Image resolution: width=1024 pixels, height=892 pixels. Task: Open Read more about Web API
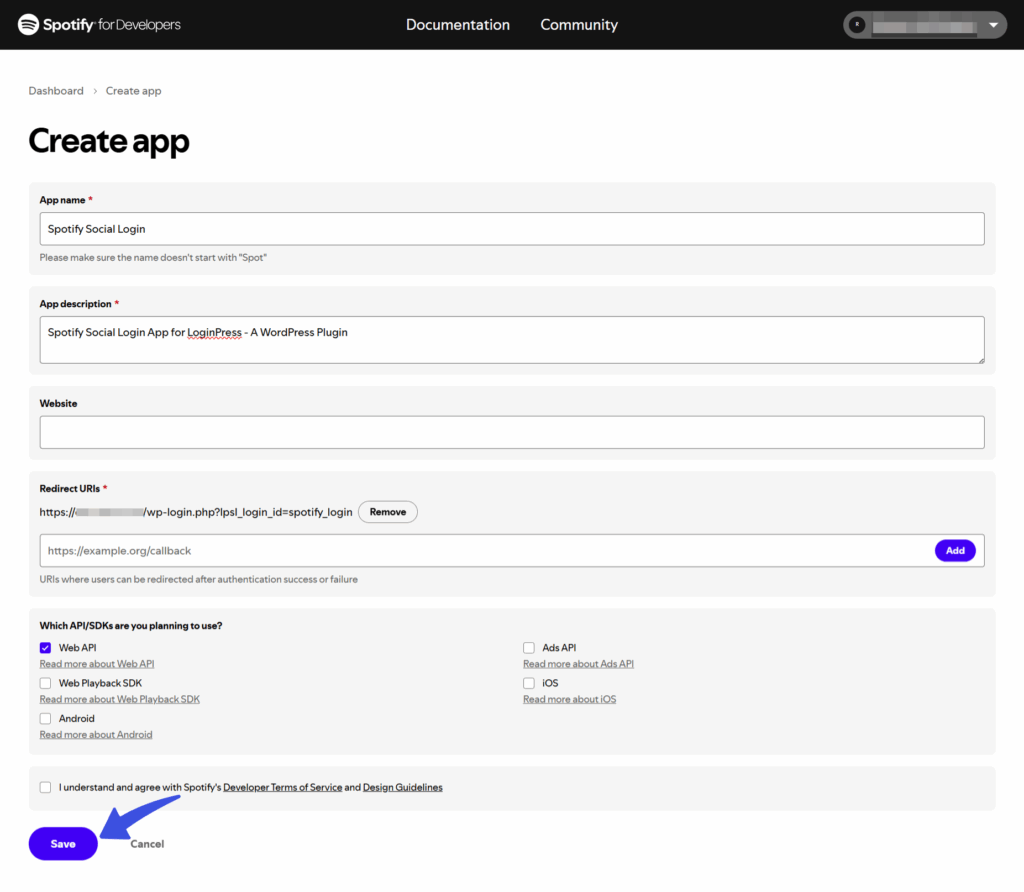coord(97,664)
